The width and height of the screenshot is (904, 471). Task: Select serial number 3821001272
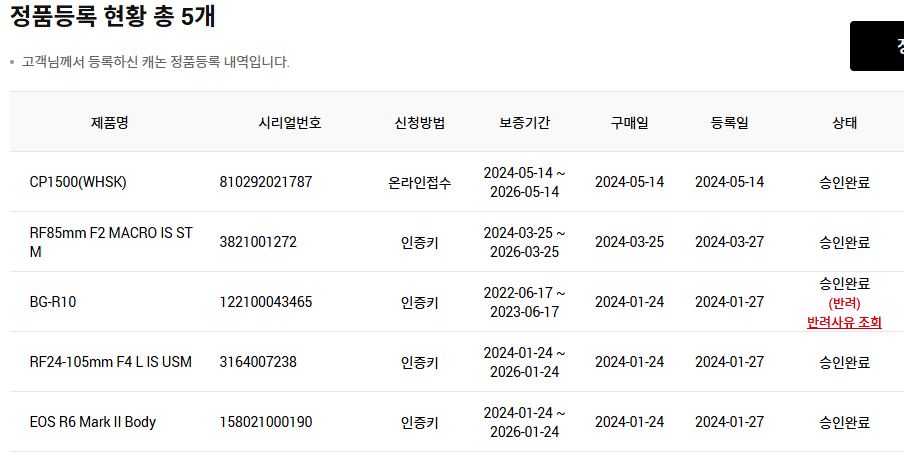click(258, 242)
